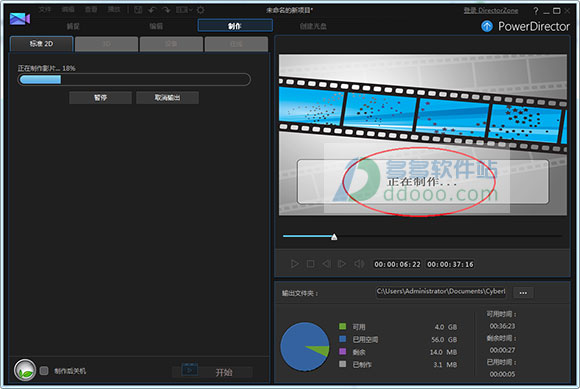Viewport: 580px width, 389px height.
Task: Click the Redo arrow in toolbar
Action: 166,10
